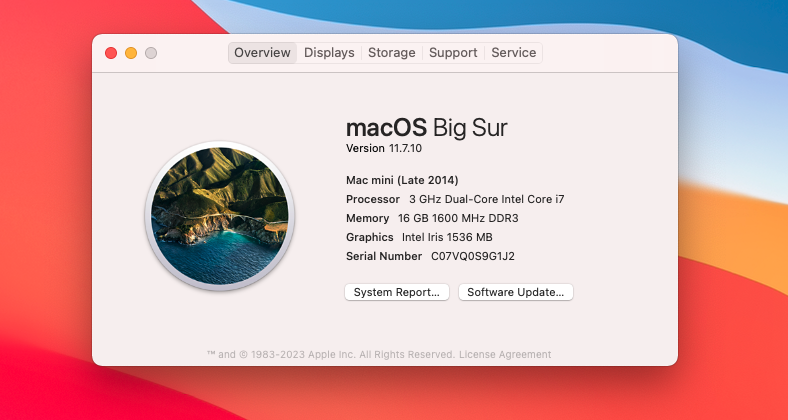Open the License Agreement link
The width and height of the screenshot is (788, 420).
tap(505, 355)
